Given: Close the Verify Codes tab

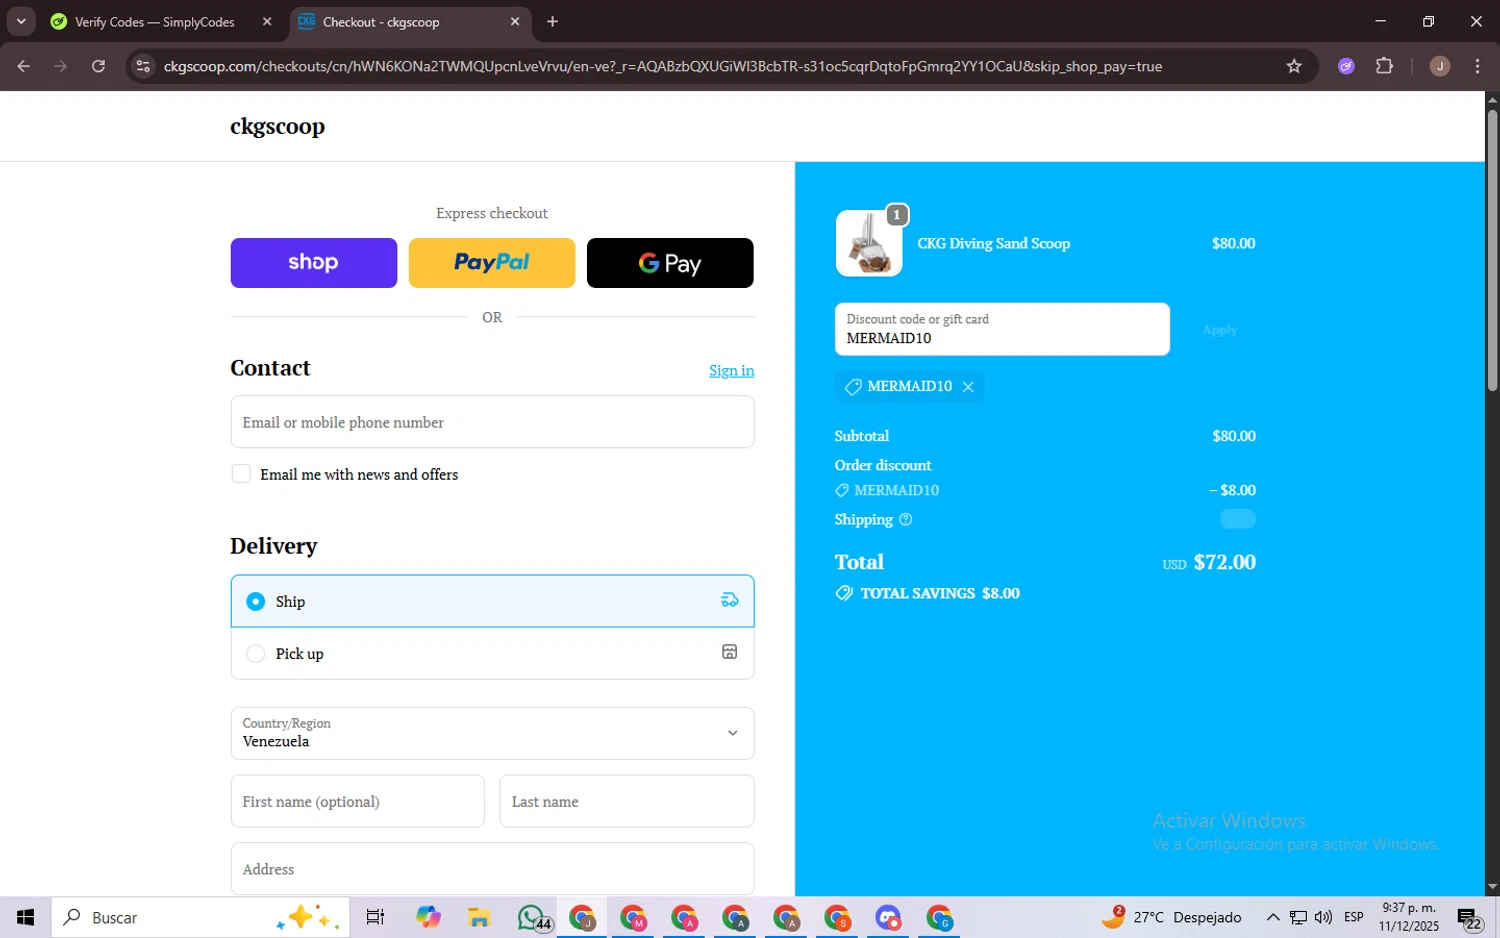Looking at the screenshot, I should (x=267, y=22).
